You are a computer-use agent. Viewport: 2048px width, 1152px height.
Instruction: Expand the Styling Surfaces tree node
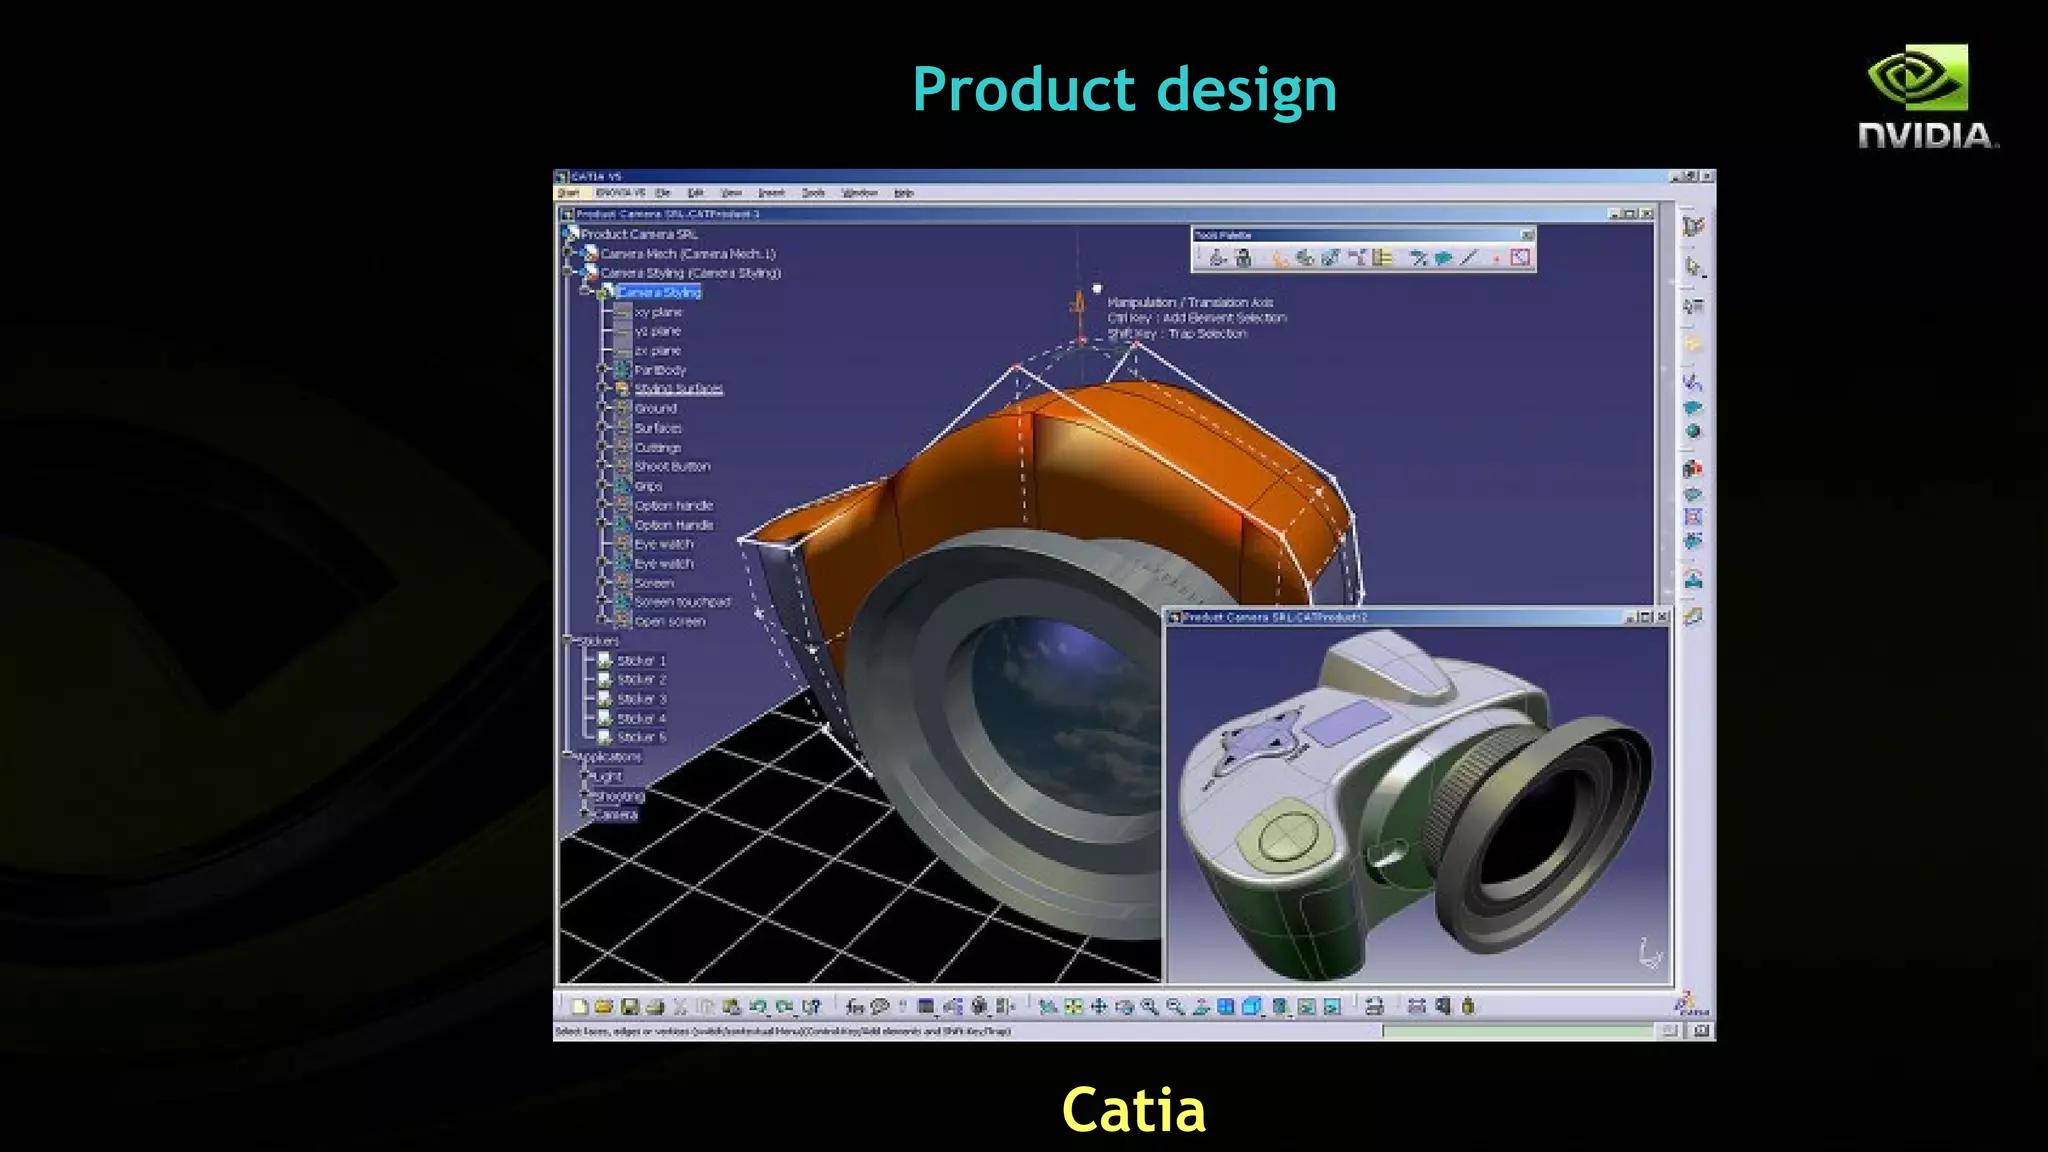[x=603, y=388]
